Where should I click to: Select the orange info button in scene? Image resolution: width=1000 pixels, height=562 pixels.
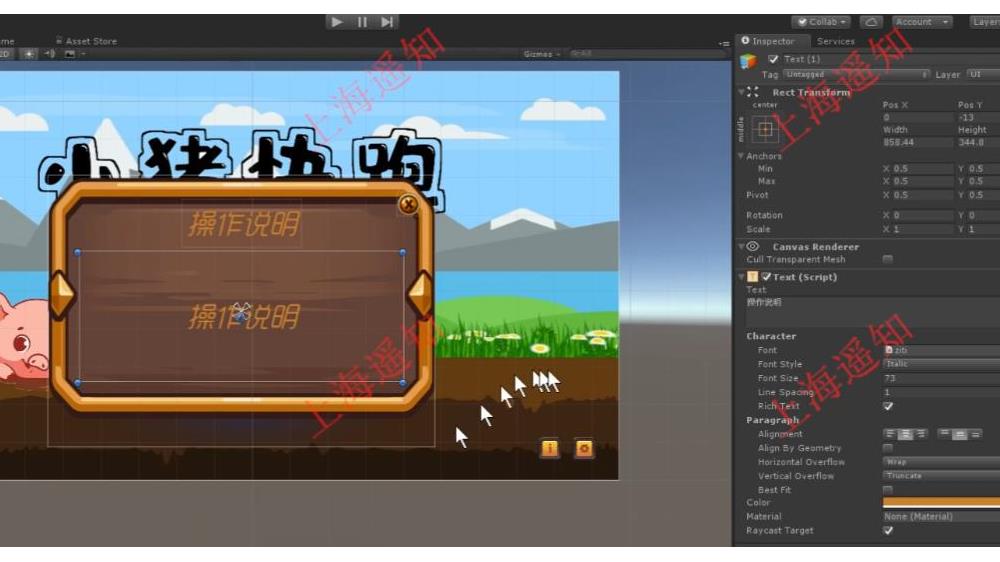[x=550, y=448]
